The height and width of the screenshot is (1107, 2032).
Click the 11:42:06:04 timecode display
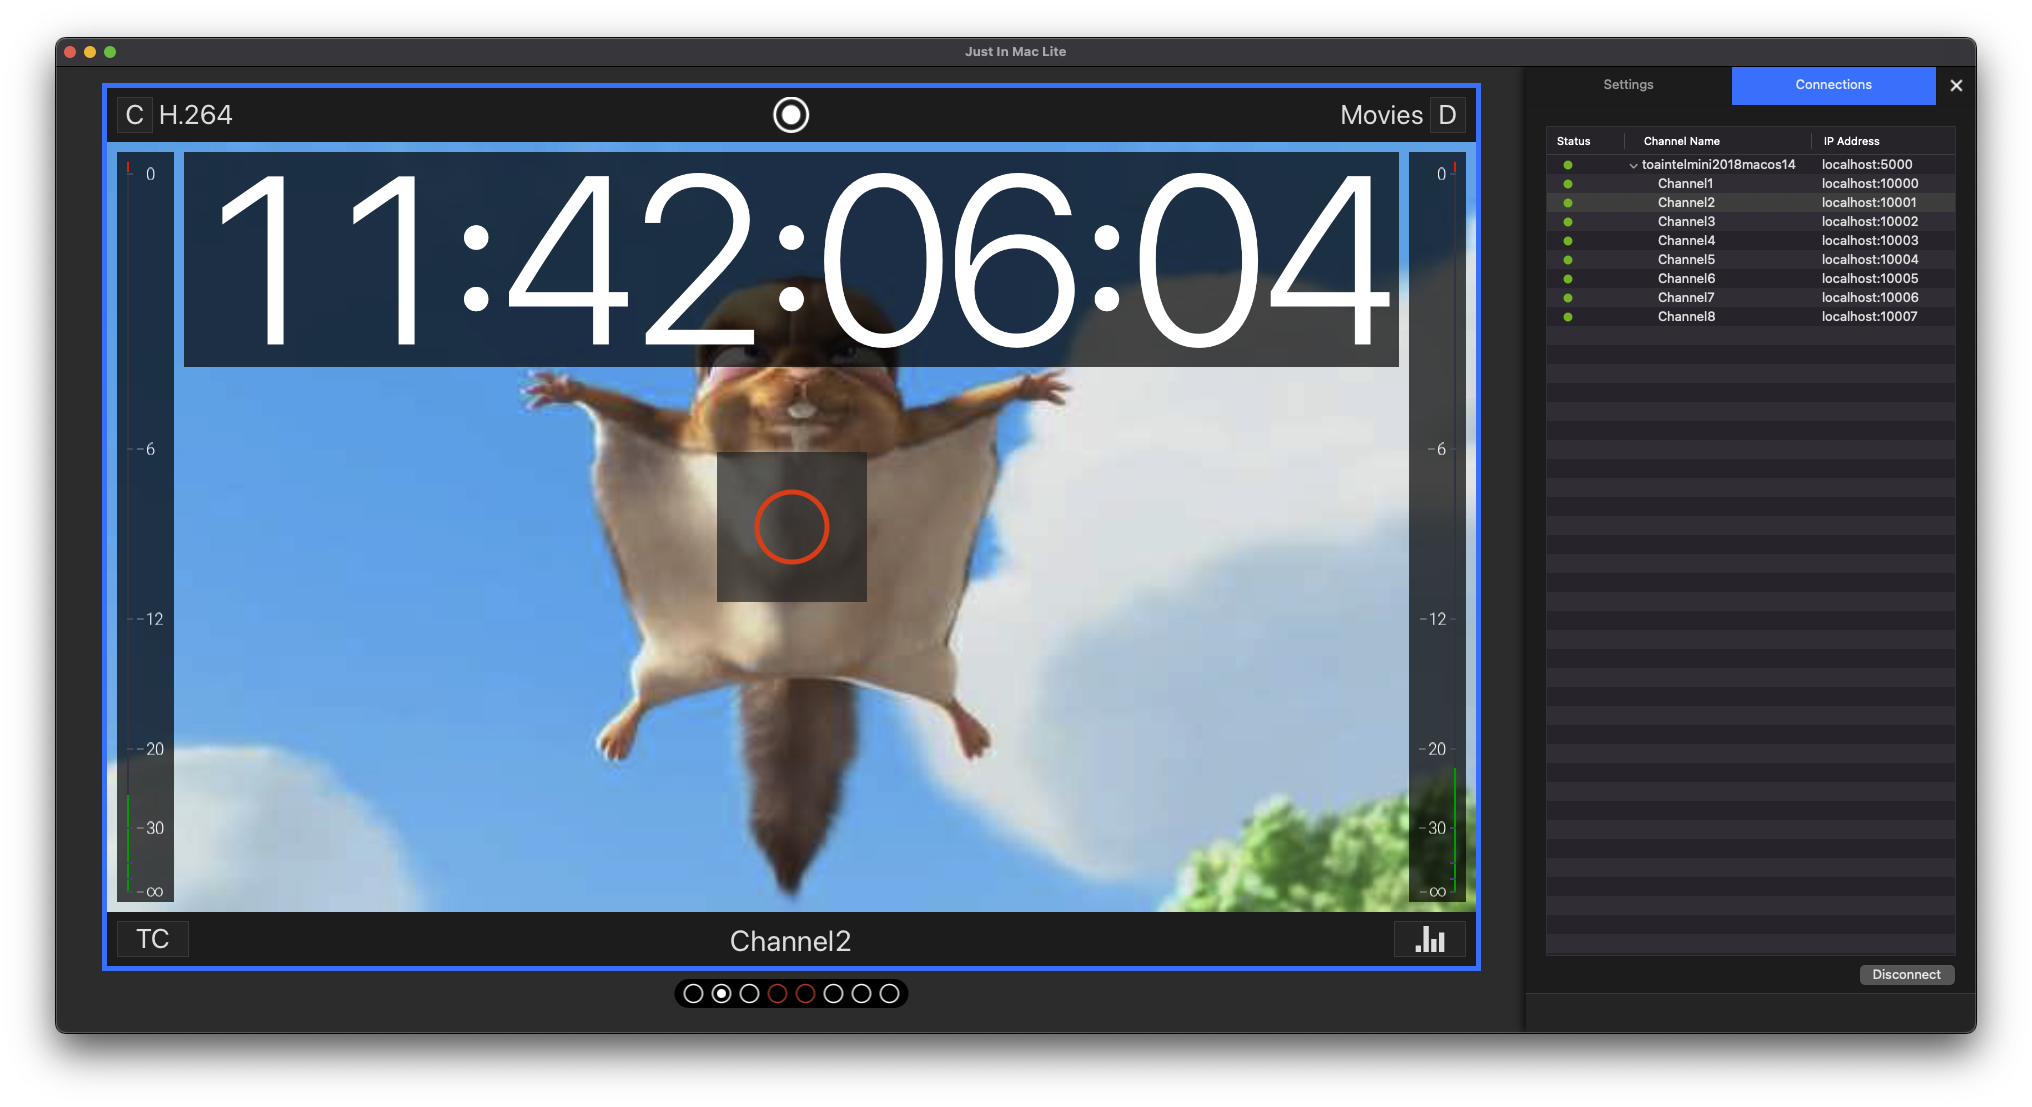(x=791, y=259)
